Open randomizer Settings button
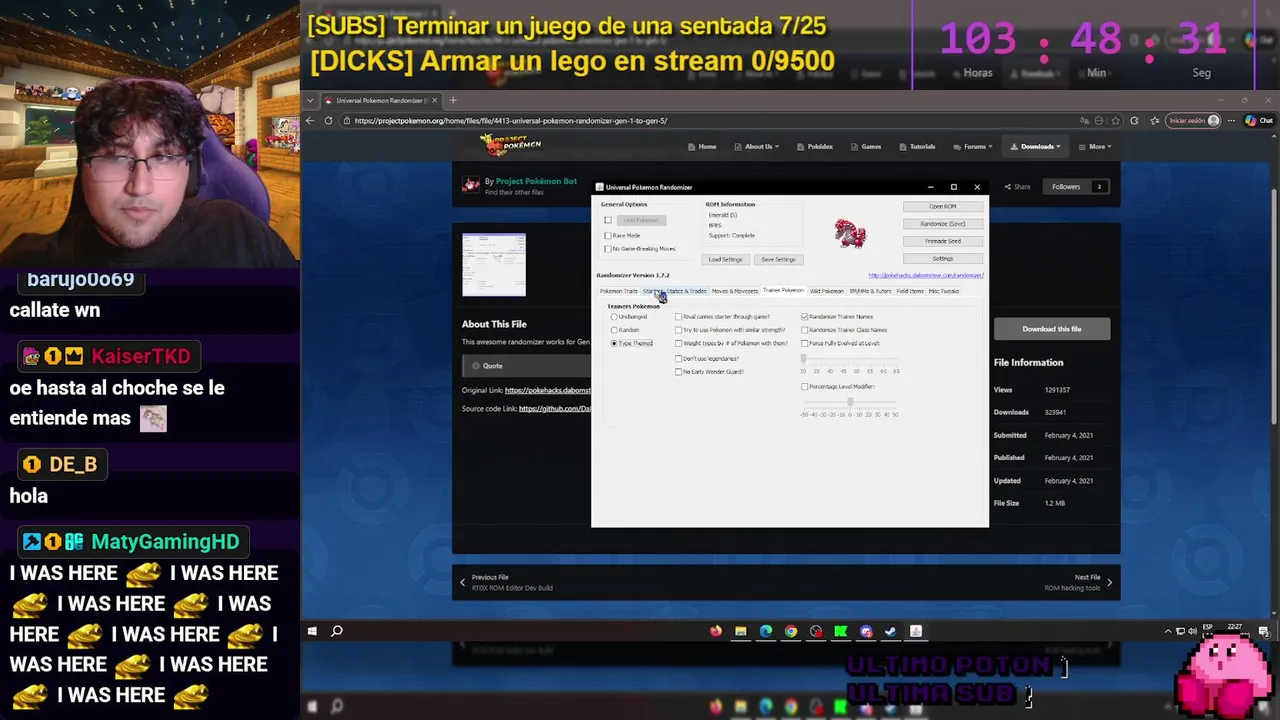 pos(943,258)
